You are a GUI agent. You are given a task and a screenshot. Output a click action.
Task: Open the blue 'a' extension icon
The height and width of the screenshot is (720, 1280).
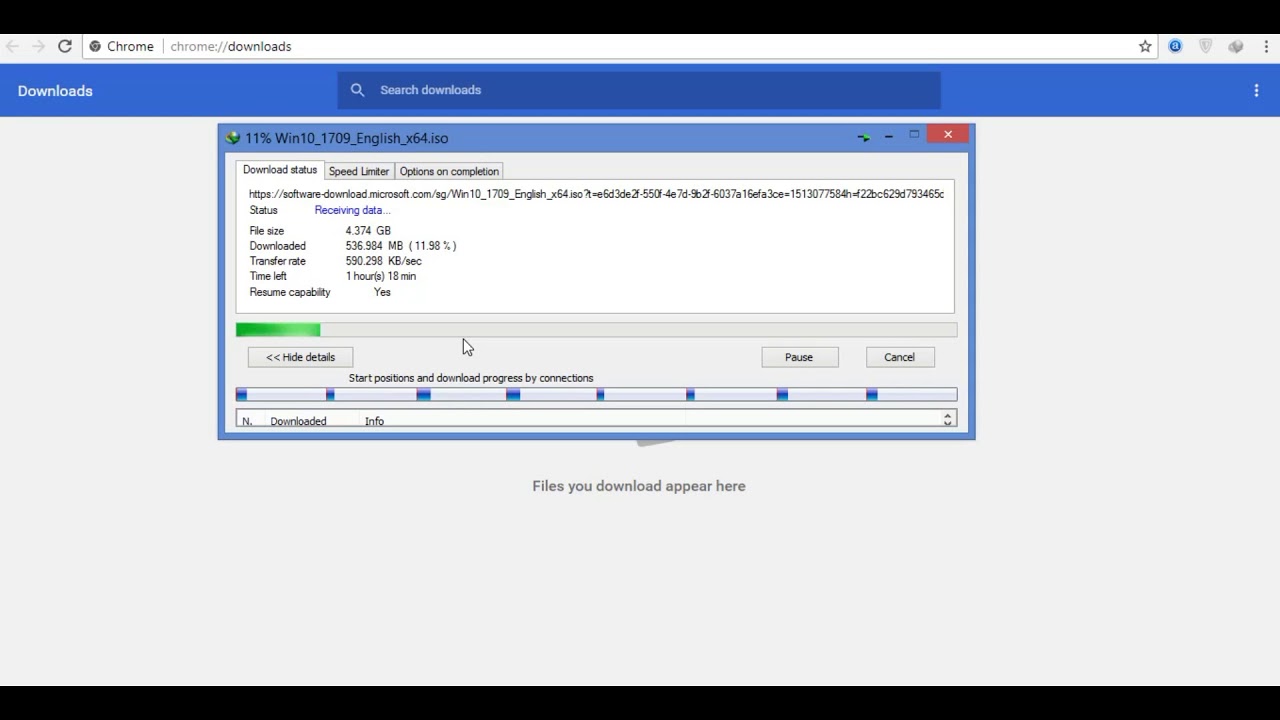point(1175,46)
